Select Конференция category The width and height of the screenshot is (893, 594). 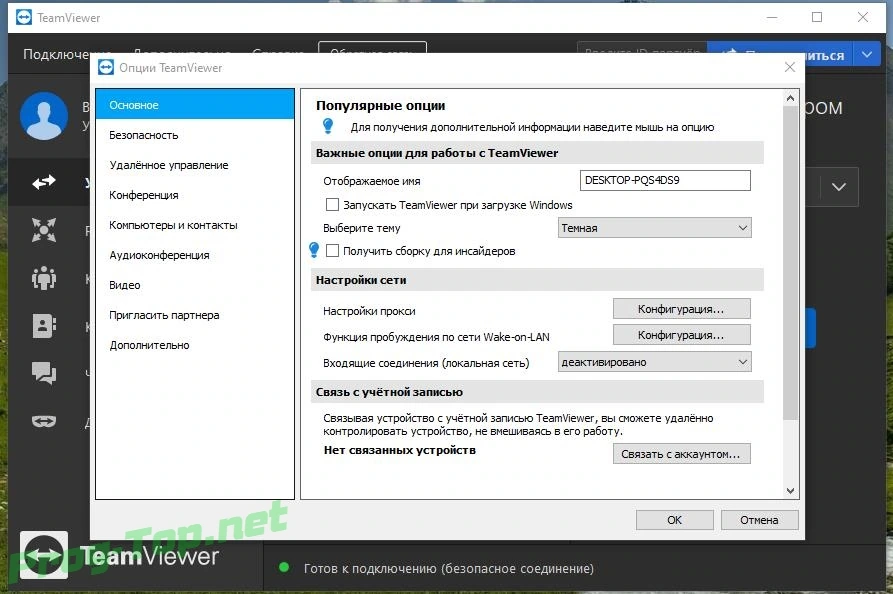point(195,195)
